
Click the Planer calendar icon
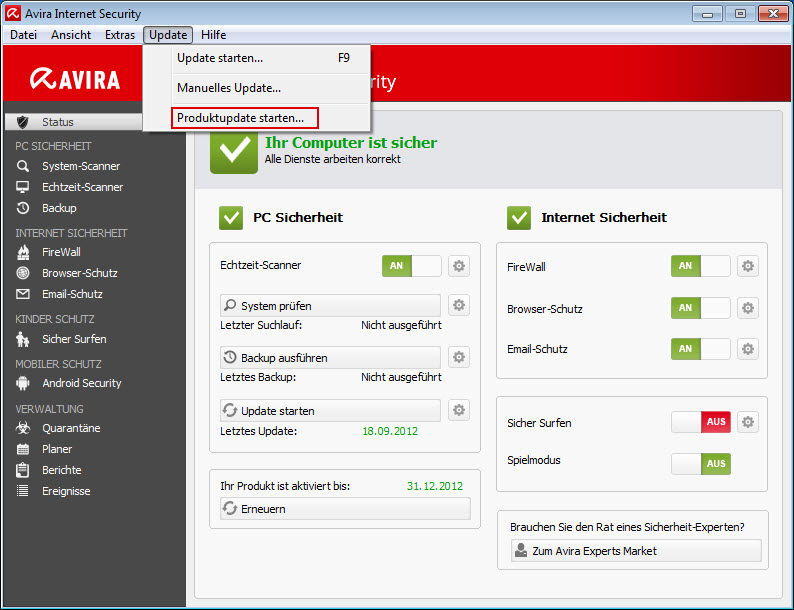click(x=23, y=449)
